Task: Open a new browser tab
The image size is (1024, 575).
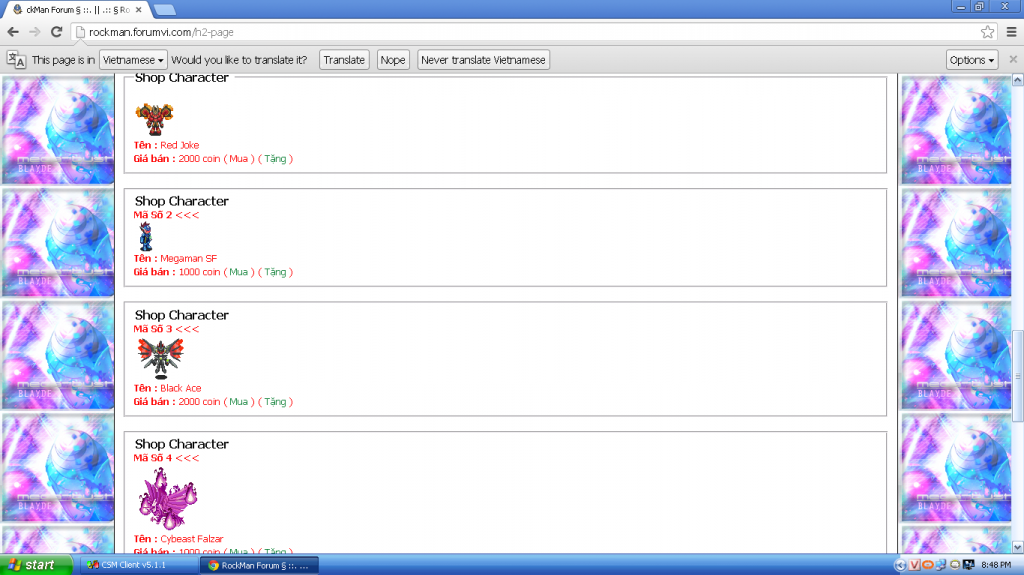Action: coord(165,10)
